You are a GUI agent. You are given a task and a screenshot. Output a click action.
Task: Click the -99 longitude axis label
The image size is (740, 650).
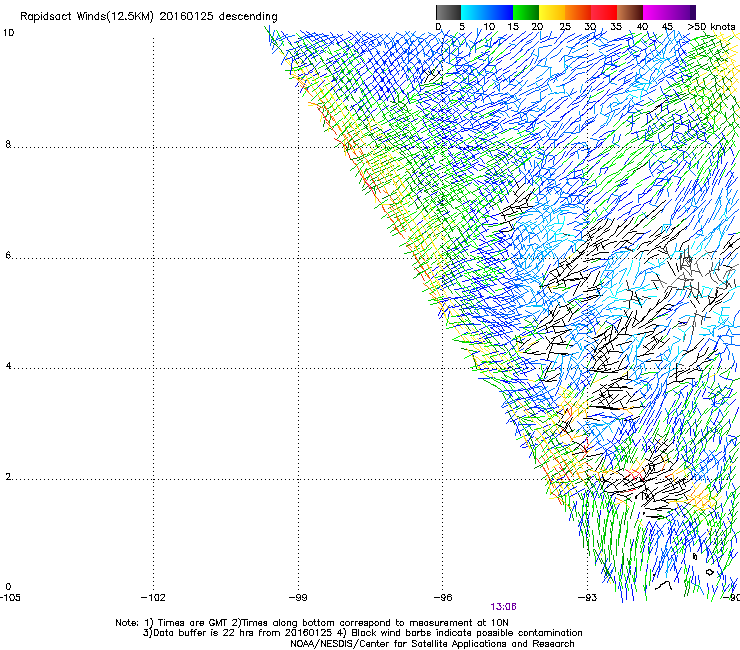(x=298, y=598)
